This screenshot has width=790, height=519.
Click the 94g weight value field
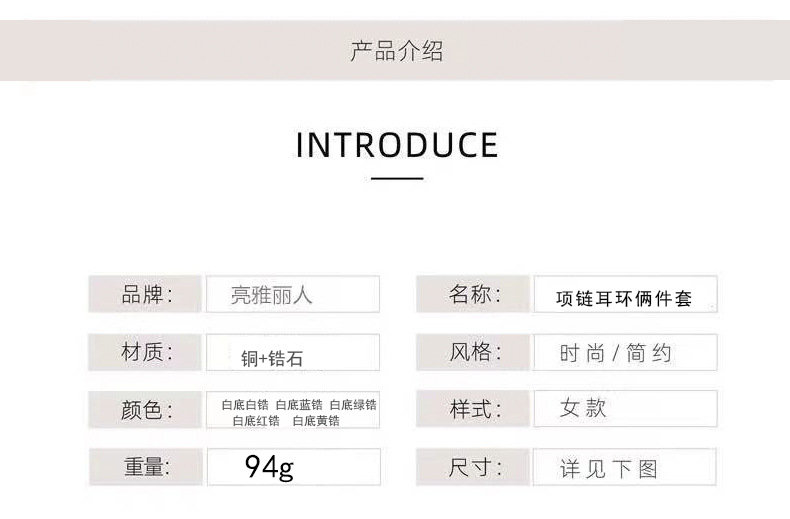(293, 467)
